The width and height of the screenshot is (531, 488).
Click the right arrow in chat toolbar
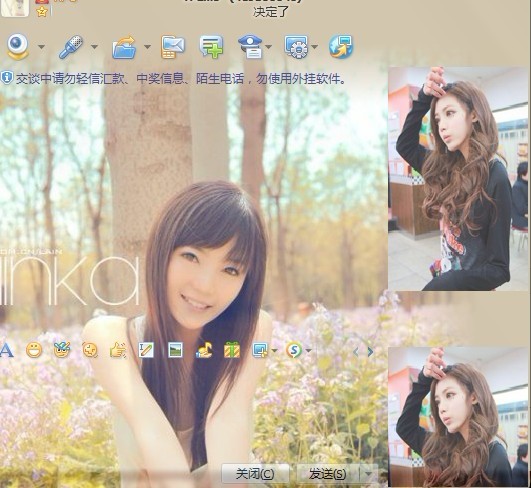(370, 352)
